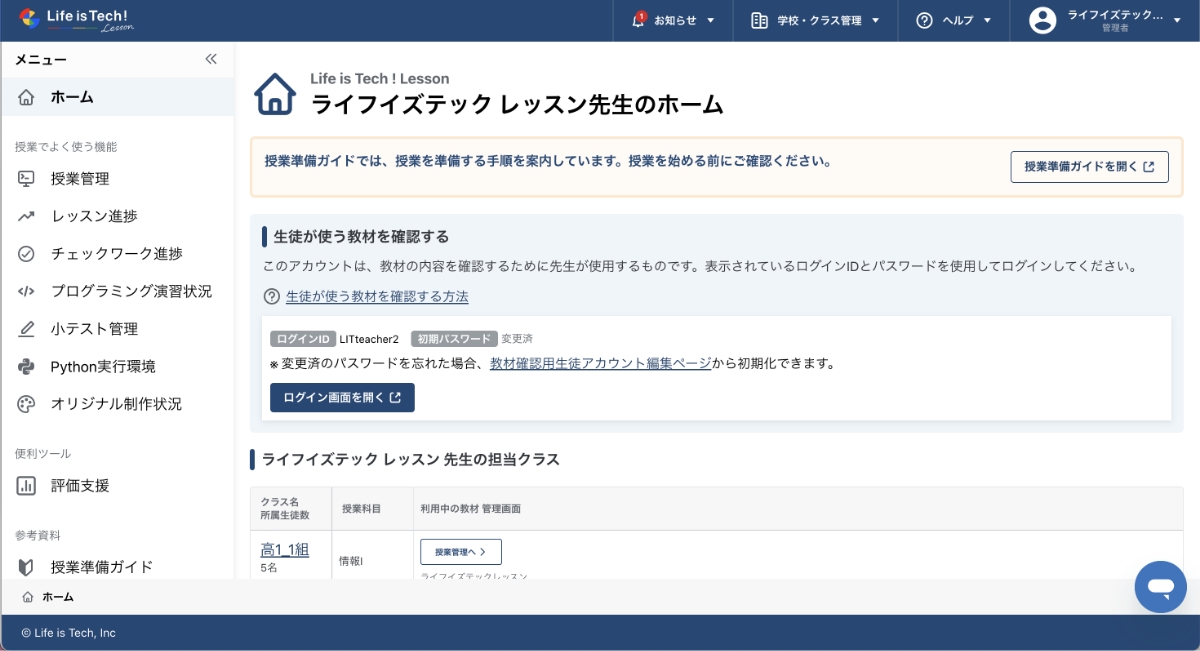Click the house icon for ホーム in sidebar
The height and width of the screenshot is (651, 1200).
pyautogui.click(x=27, y=98)
